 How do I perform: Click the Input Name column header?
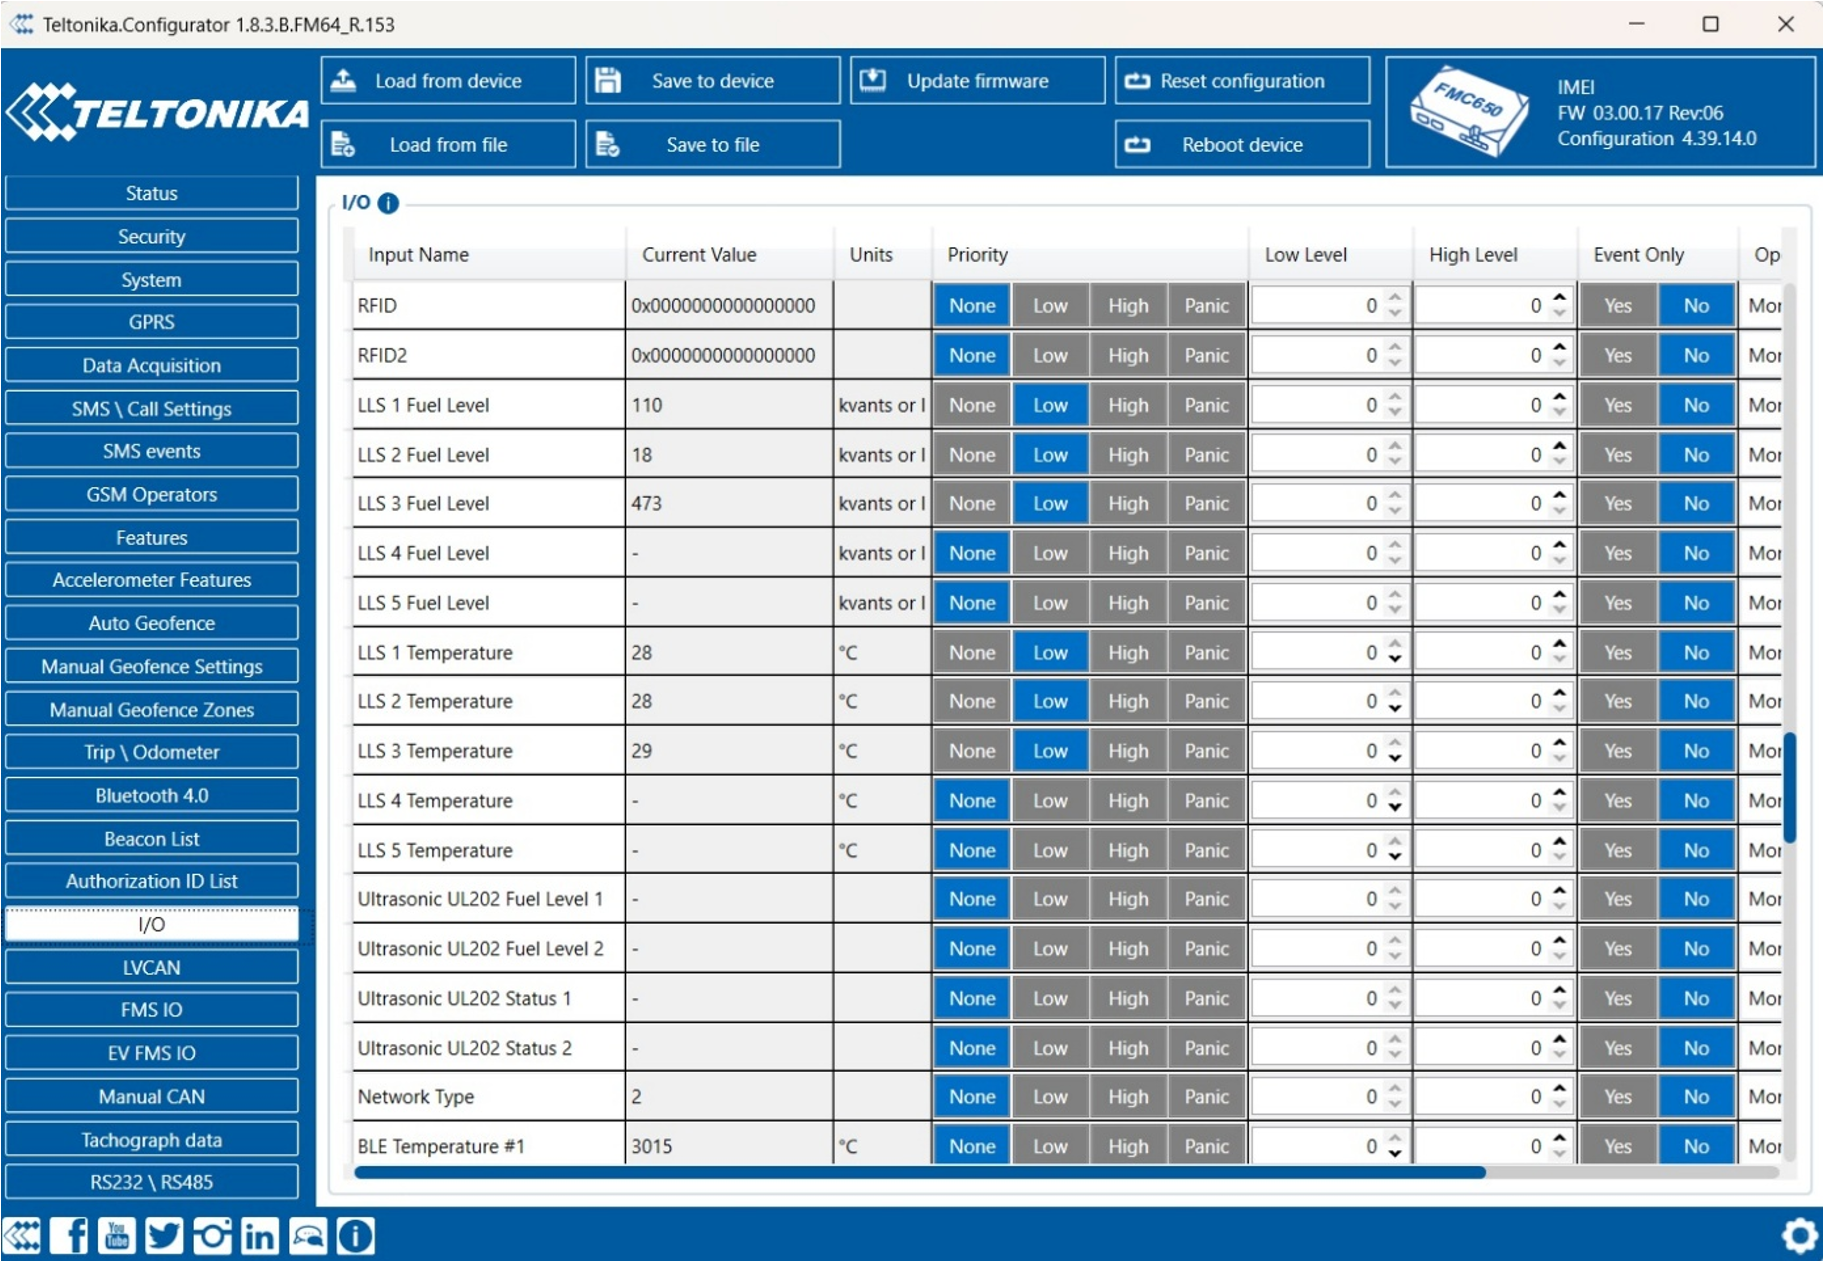click(489, 255)
